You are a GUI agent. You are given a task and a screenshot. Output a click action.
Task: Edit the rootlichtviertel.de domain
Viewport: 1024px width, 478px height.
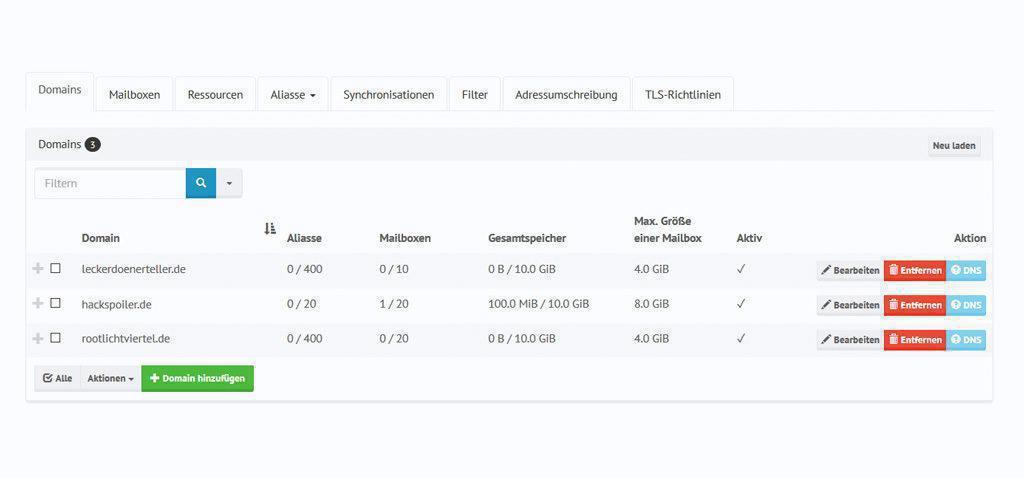(850, 340)
